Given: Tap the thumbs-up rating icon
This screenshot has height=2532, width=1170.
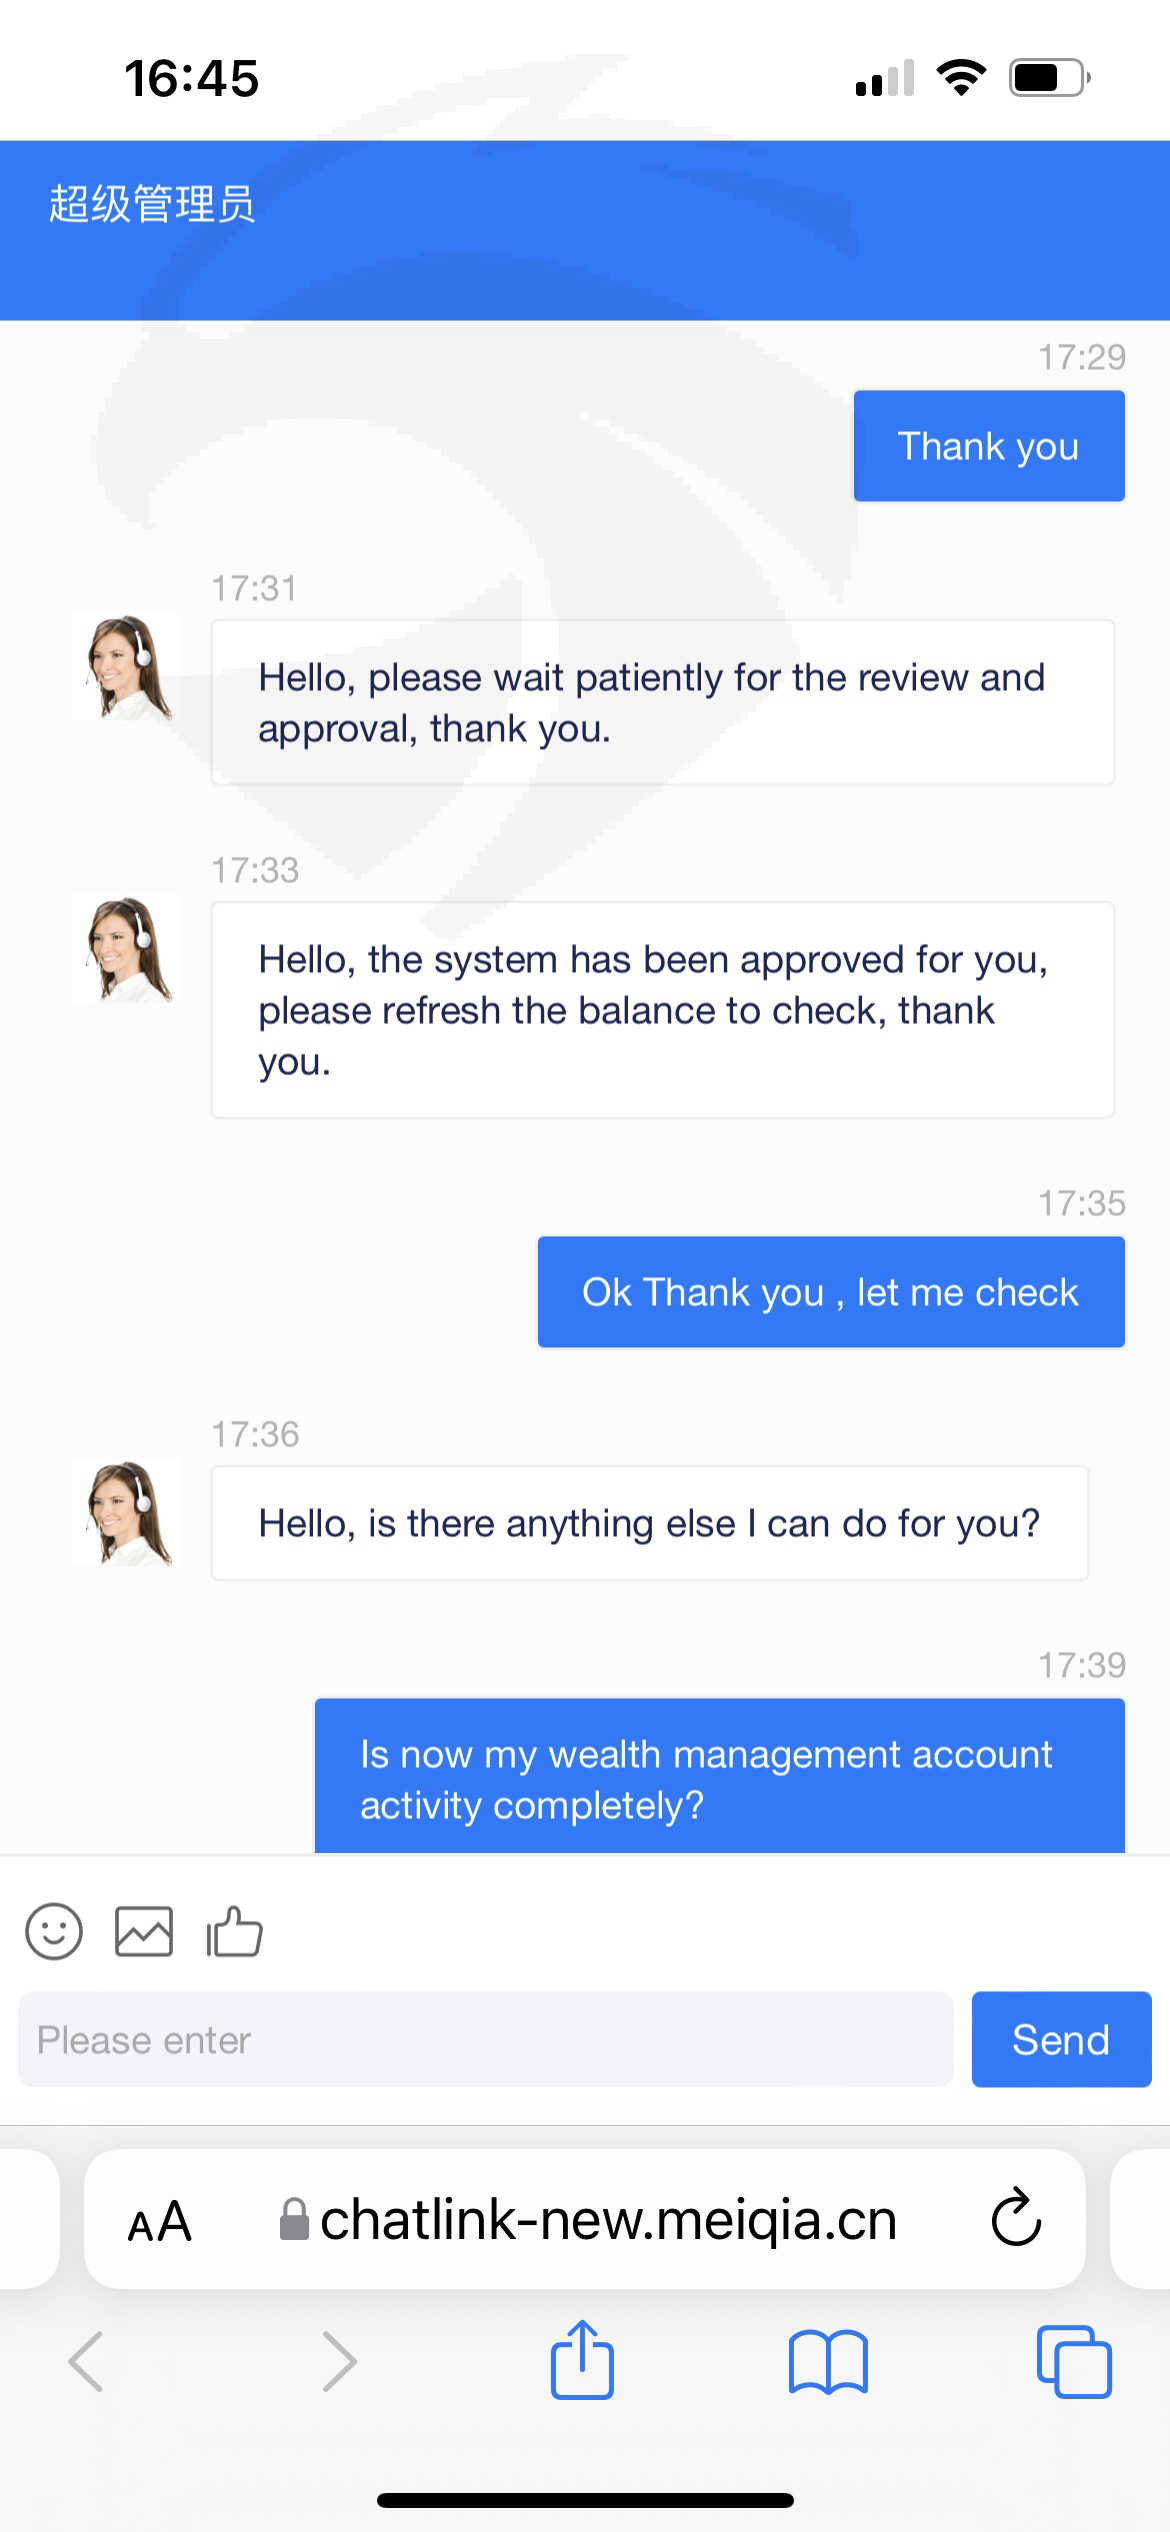Looking at the screenshot, I should [x=234, y=1931].
